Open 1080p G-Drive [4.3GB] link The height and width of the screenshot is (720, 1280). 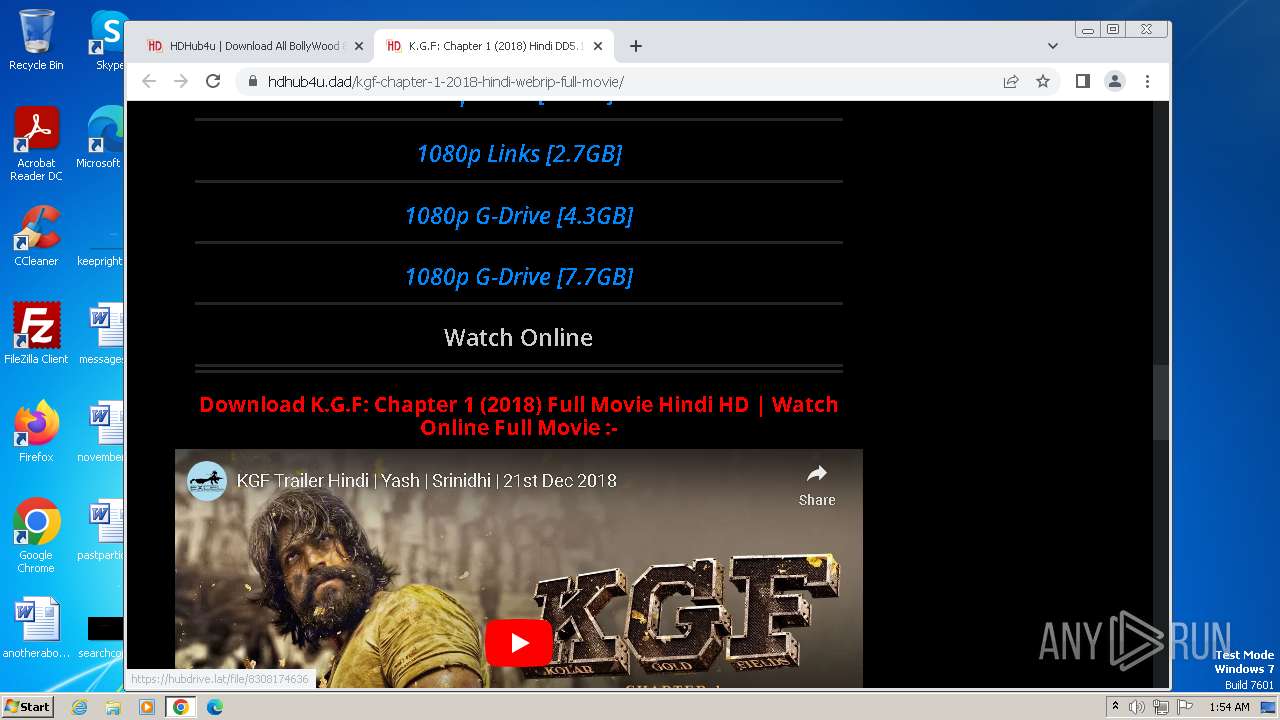click(x=519, y=216)
